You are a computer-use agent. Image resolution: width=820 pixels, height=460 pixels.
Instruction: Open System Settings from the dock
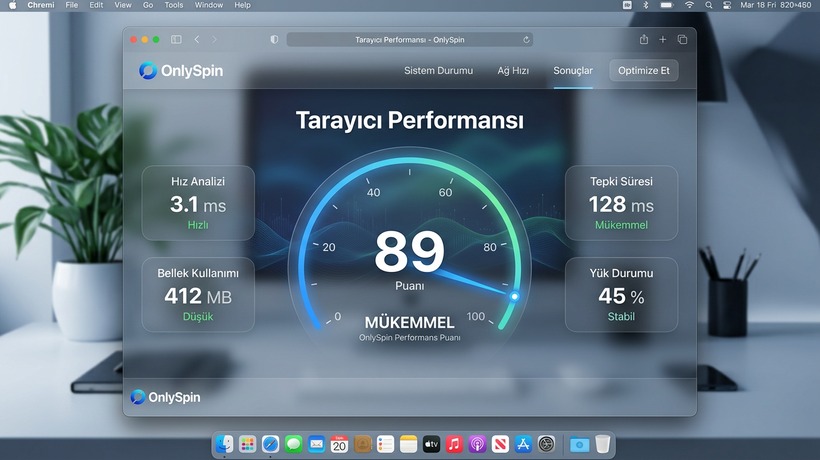click(x=546, y=444)
